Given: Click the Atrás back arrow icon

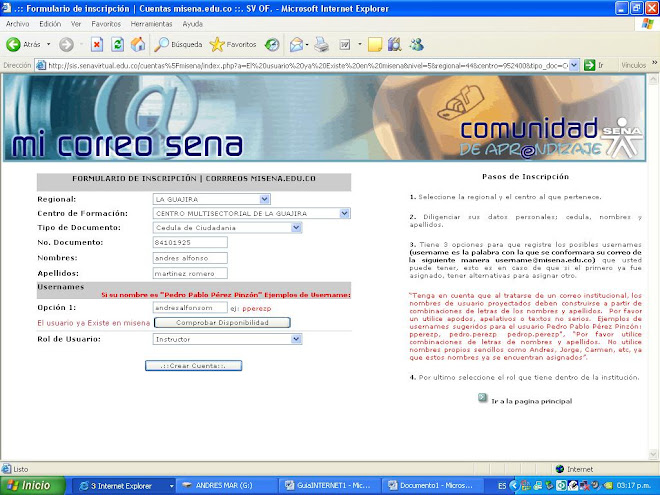Looking at the screenshot, I should tap(13, 44).
